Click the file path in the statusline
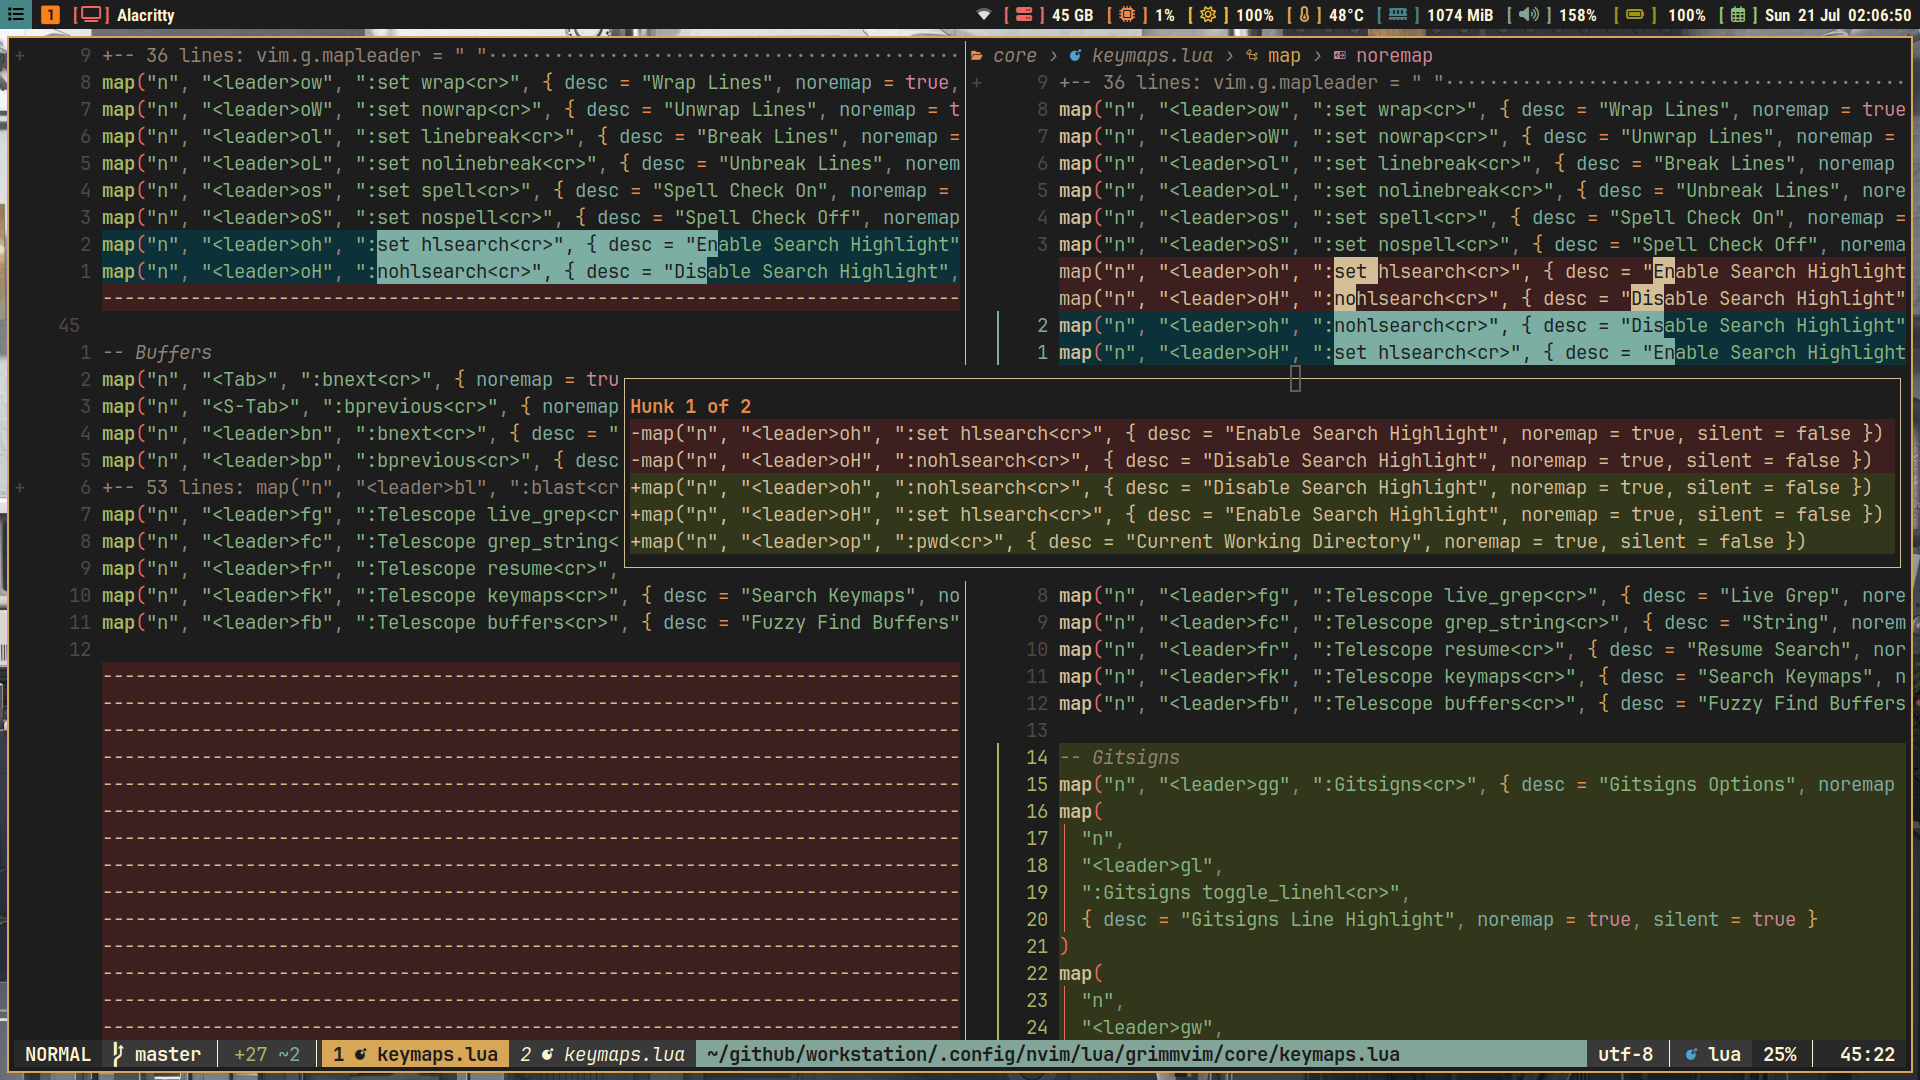This screenshot has height=1080, width=1920. 1053,1054
